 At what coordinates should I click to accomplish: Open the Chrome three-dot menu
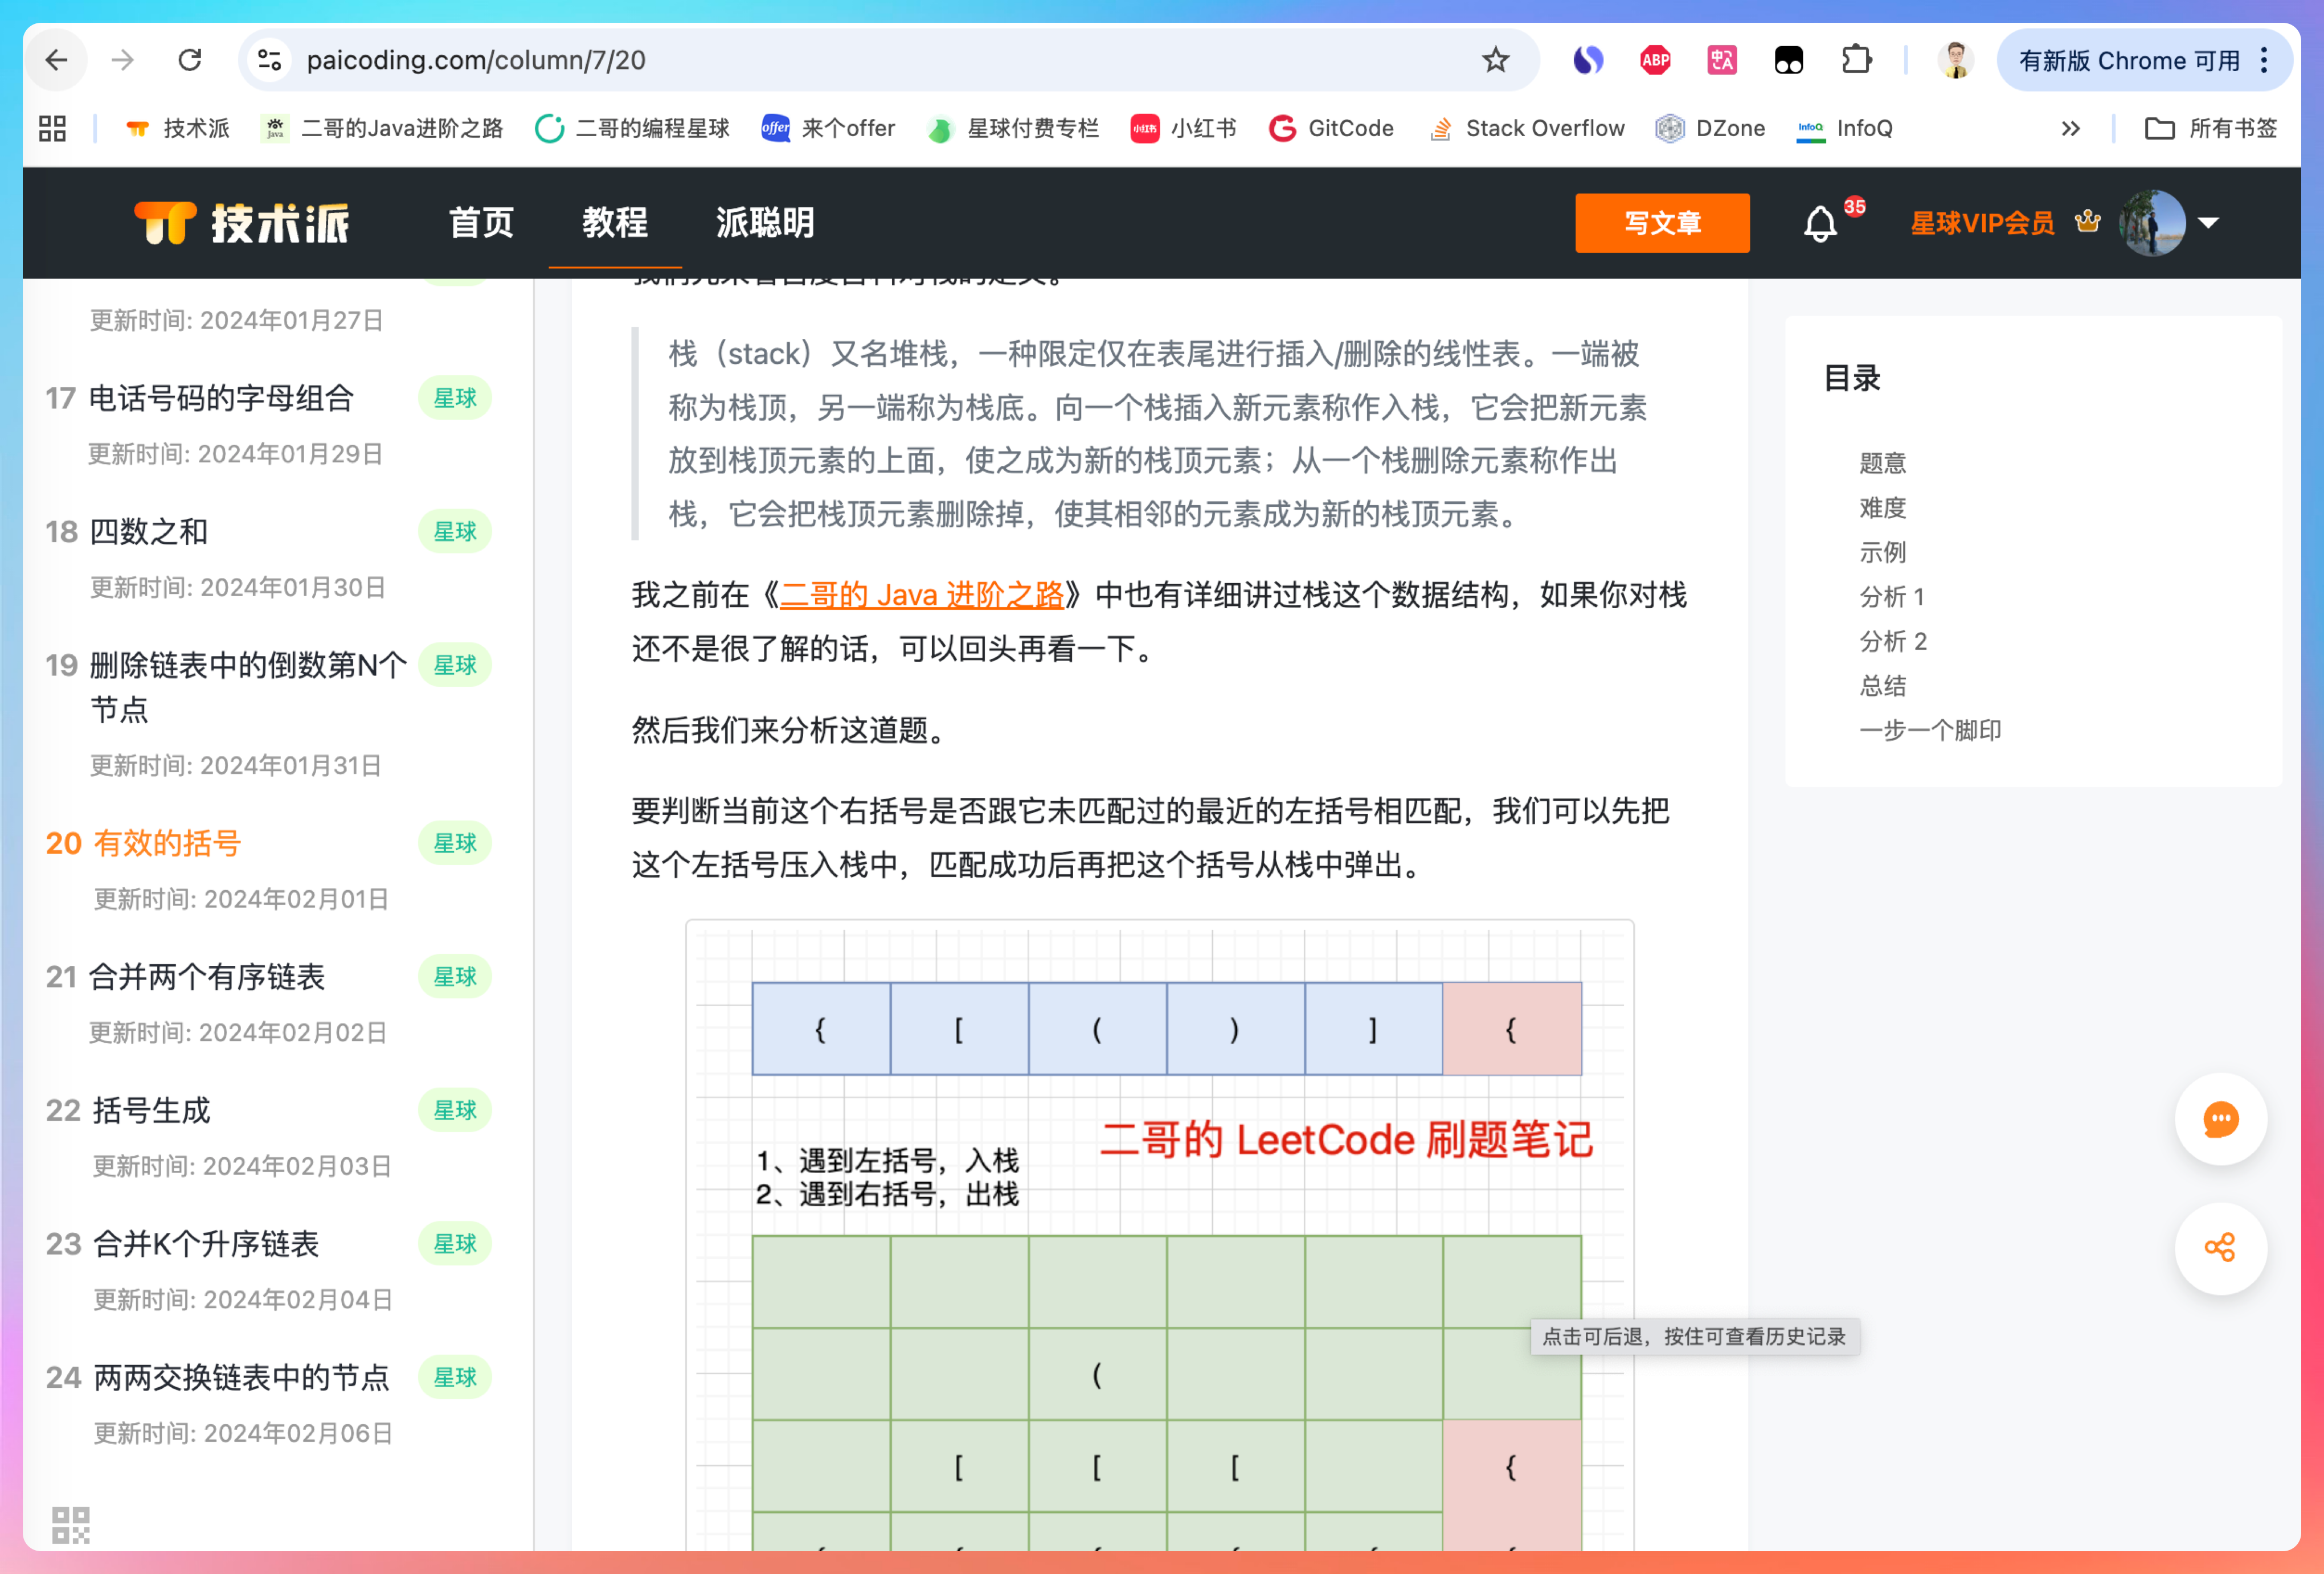[2265, 60]
